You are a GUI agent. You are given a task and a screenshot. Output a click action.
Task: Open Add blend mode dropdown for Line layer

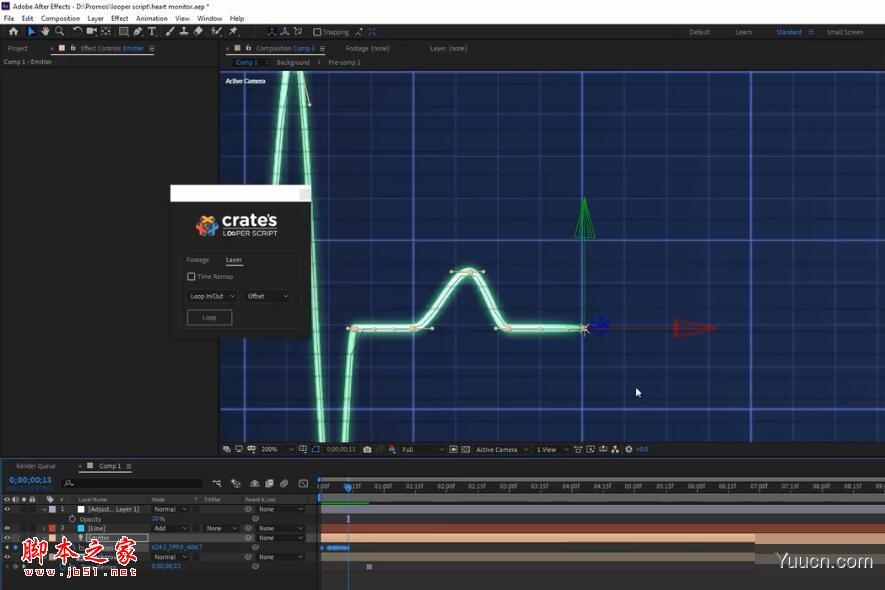click(x=170, y=528)
